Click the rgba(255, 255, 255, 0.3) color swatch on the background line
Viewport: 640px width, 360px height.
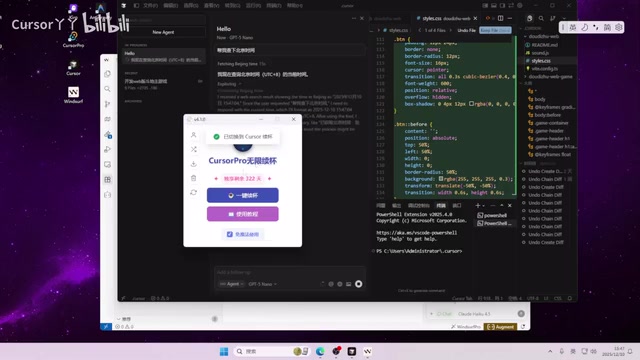(441, 179)
